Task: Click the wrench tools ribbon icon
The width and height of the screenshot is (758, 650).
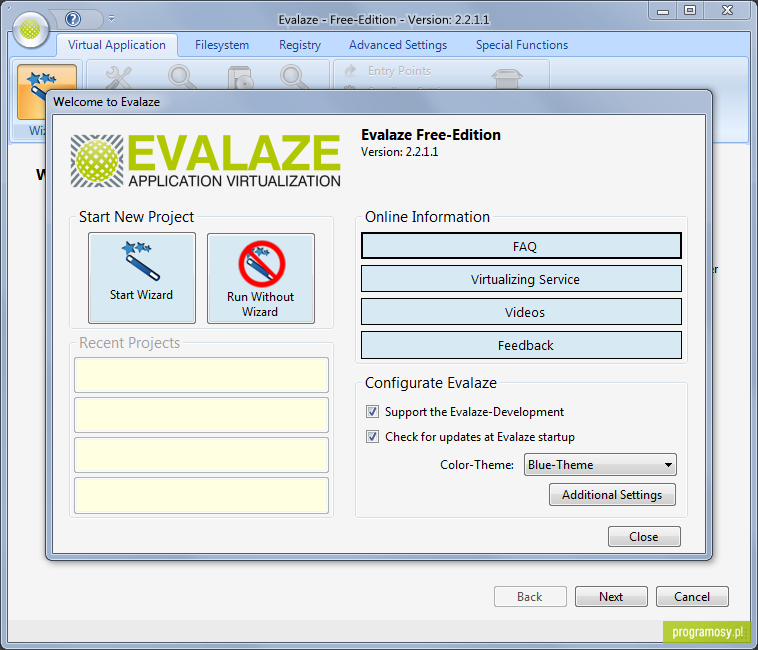Action: [118, 77]
